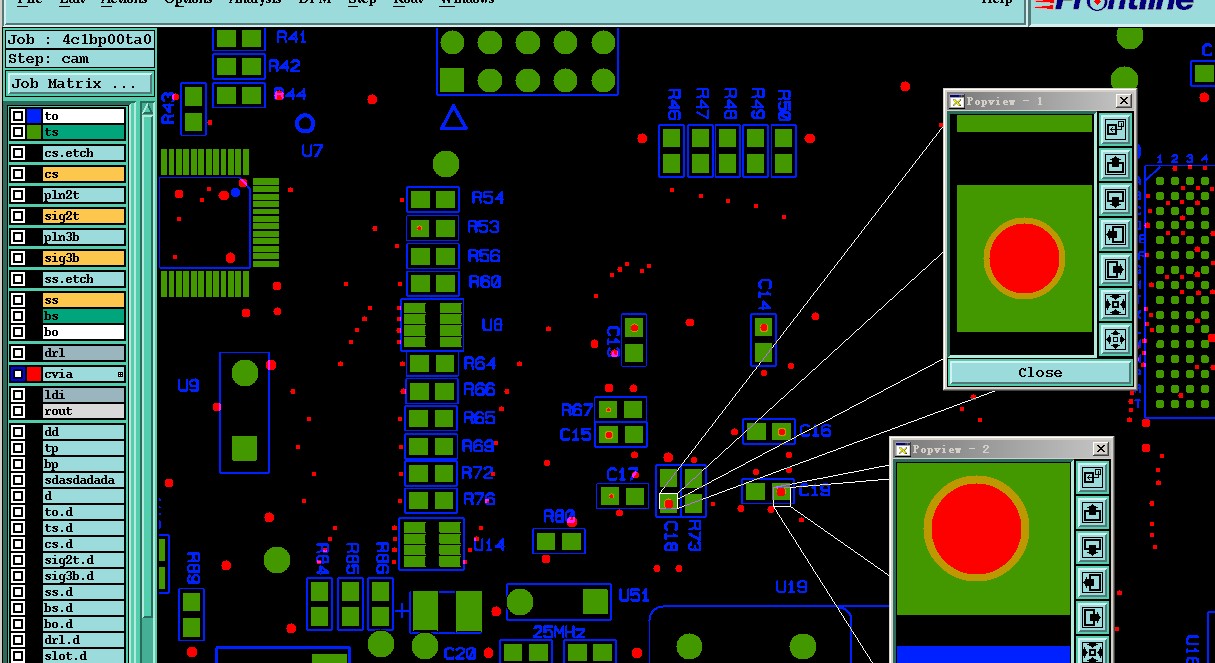The height and width of the screenshot is (663, 1215).
Task: Click U51 component on board
Action: (x=558, y=602)
